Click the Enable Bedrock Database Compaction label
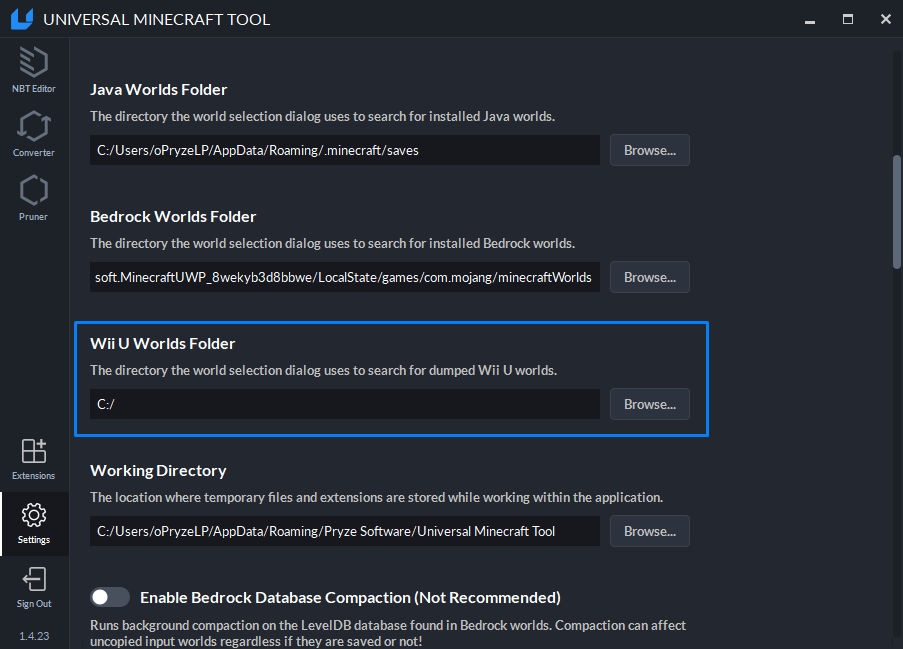The image size is (903, 649). (350, 598)
